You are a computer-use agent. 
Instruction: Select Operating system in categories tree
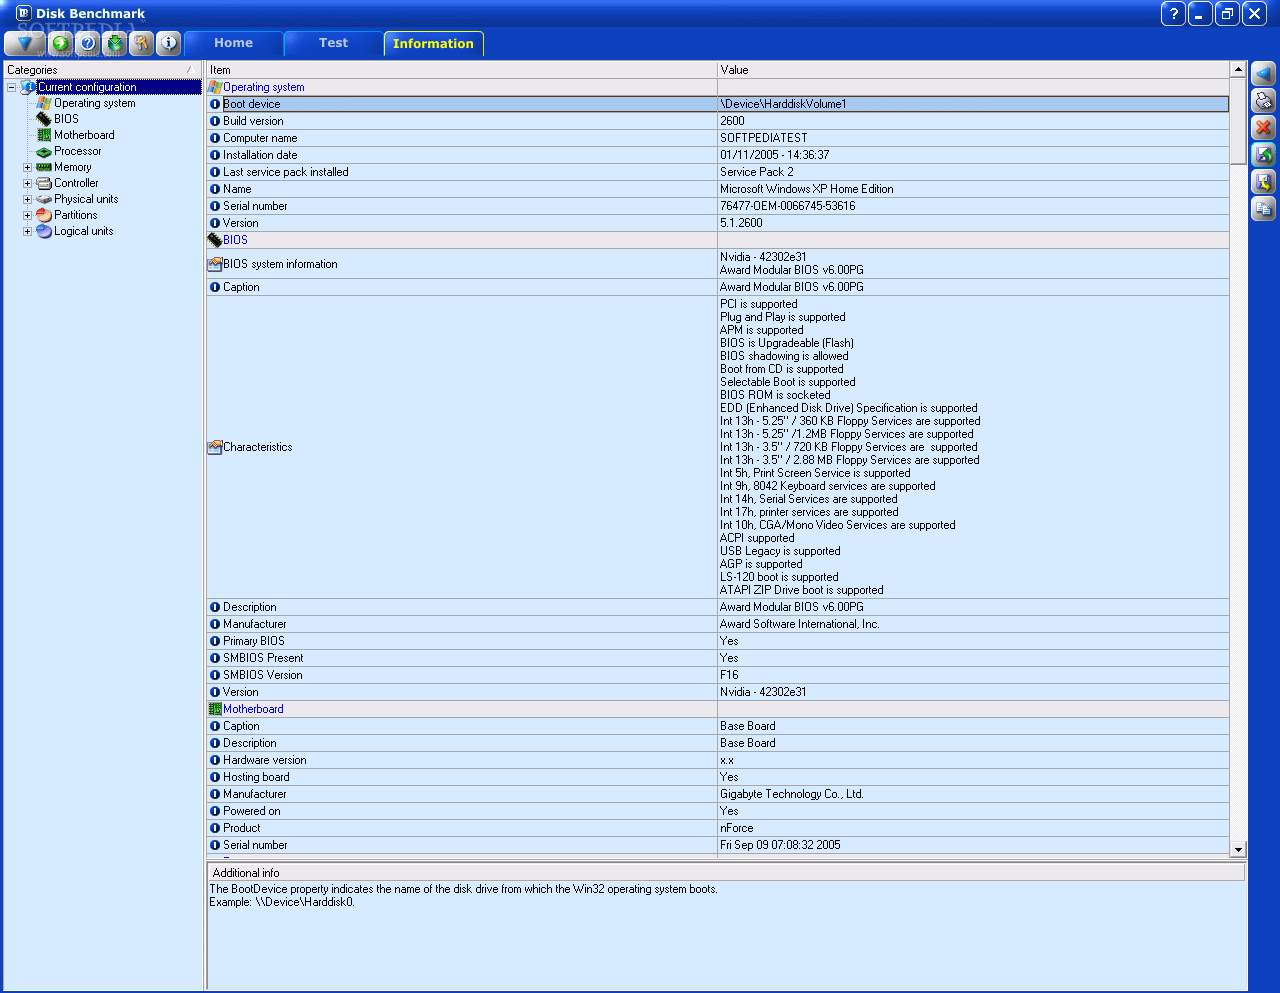pos(94,103)
